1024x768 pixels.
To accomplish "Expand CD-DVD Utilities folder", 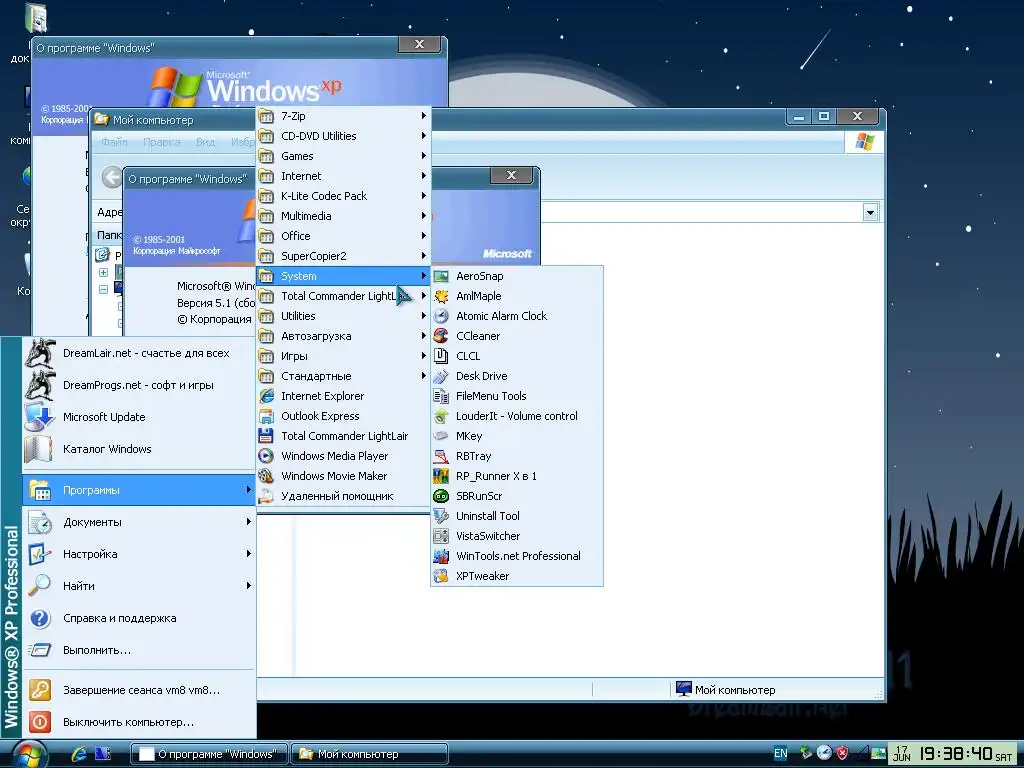I will click(x=344, y=136).
